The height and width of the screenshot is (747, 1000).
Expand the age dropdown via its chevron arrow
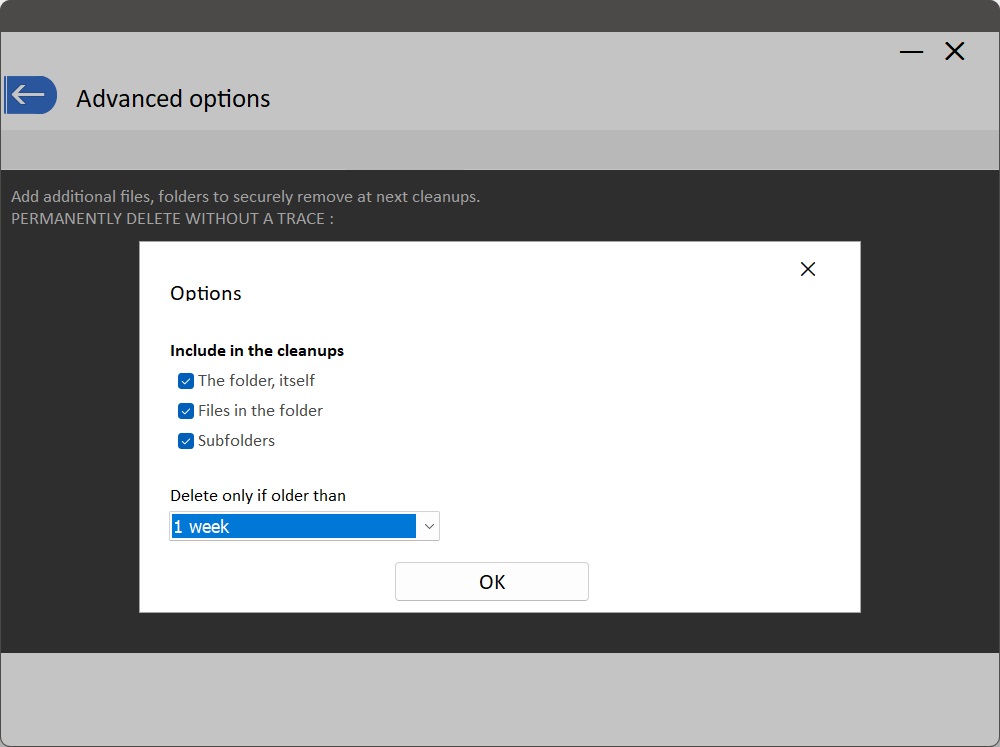click(x=428, y=526)
